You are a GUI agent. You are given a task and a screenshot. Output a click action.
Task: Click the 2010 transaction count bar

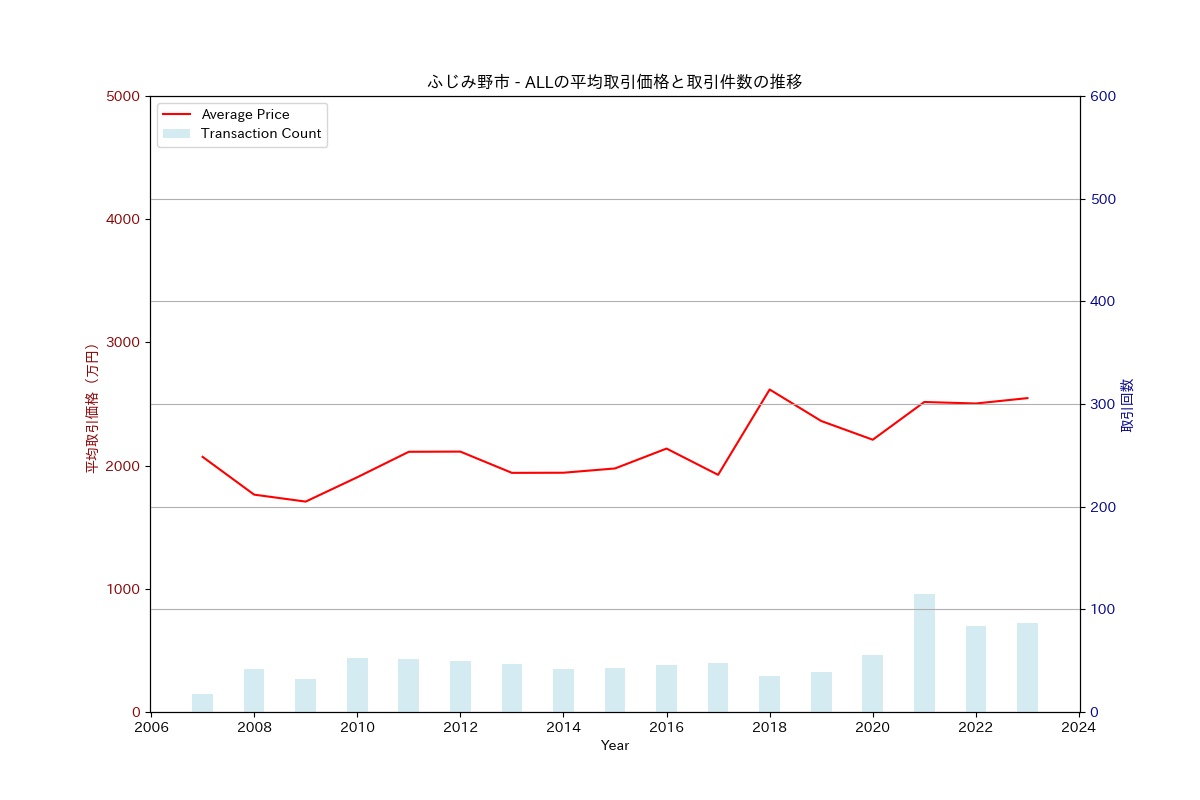pyautogui.click(x=357, y=685)
